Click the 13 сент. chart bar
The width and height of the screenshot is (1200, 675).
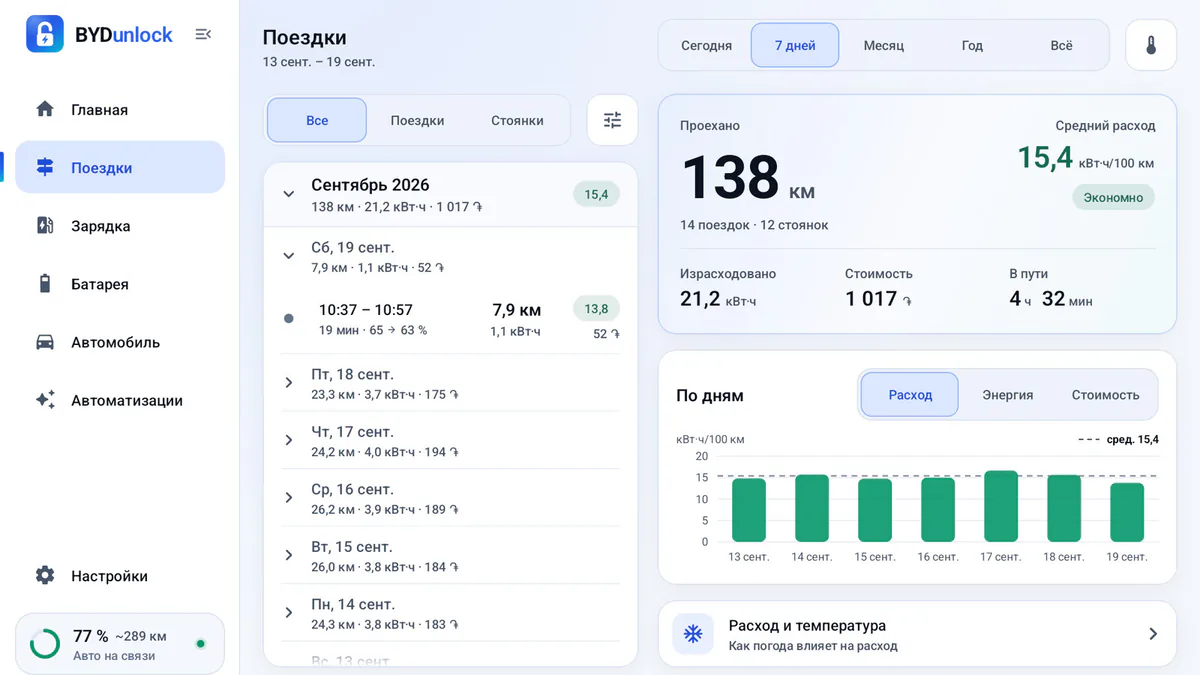[x=749, y=510]
